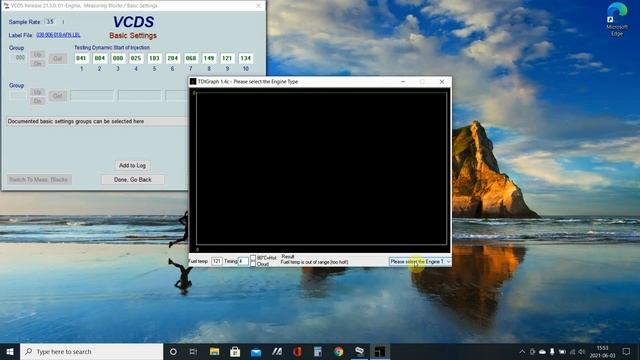The height and width of the screenshot is (360, 640).
Task: Open the Office icon on the taskbar
Action: coord(297,351)
